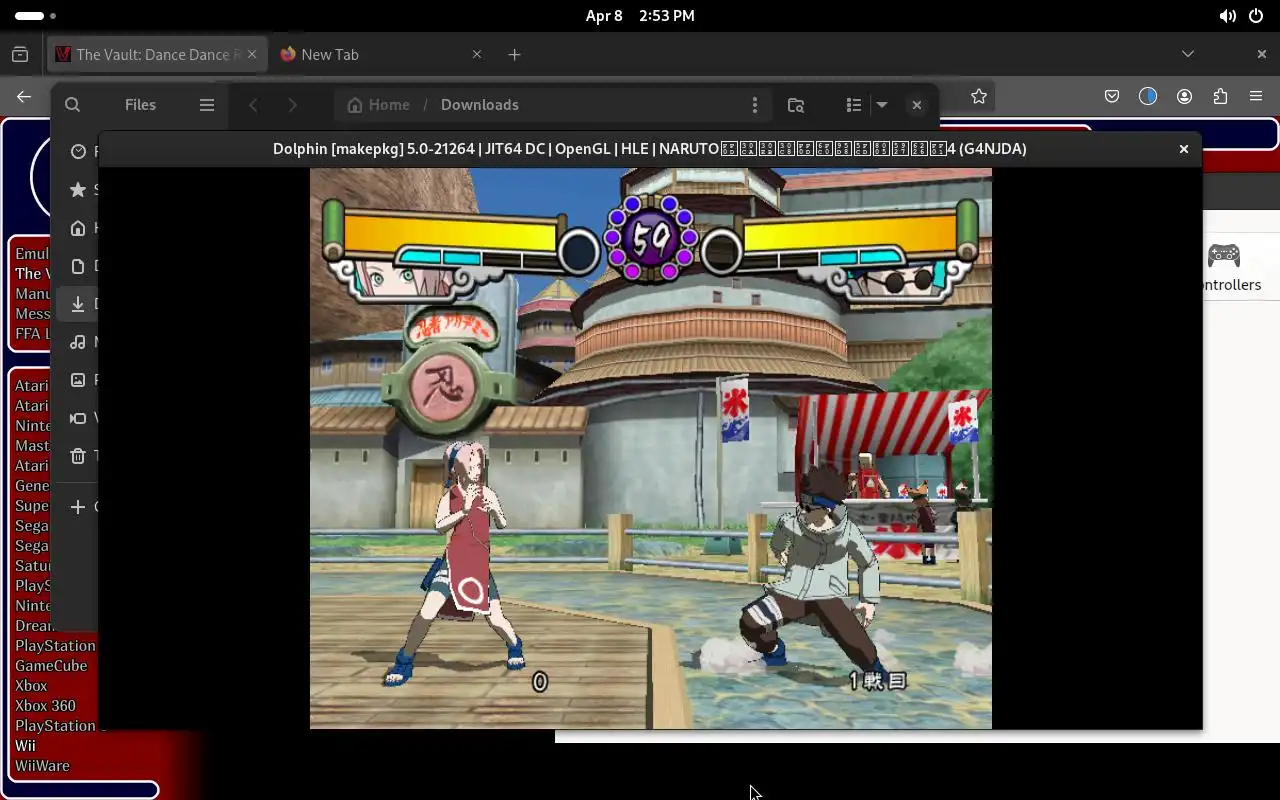Screen dimensions: 1280x800
Task: Click the Dolphin game window title bar
Action: [650, 149]
